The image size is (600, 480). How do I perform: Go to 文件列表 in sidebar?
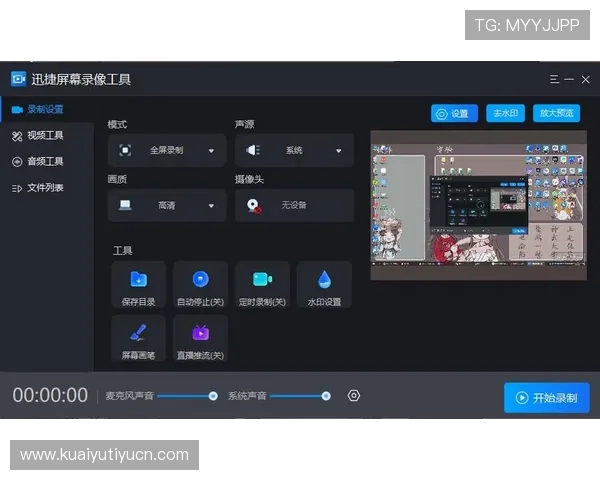point(47,188)
